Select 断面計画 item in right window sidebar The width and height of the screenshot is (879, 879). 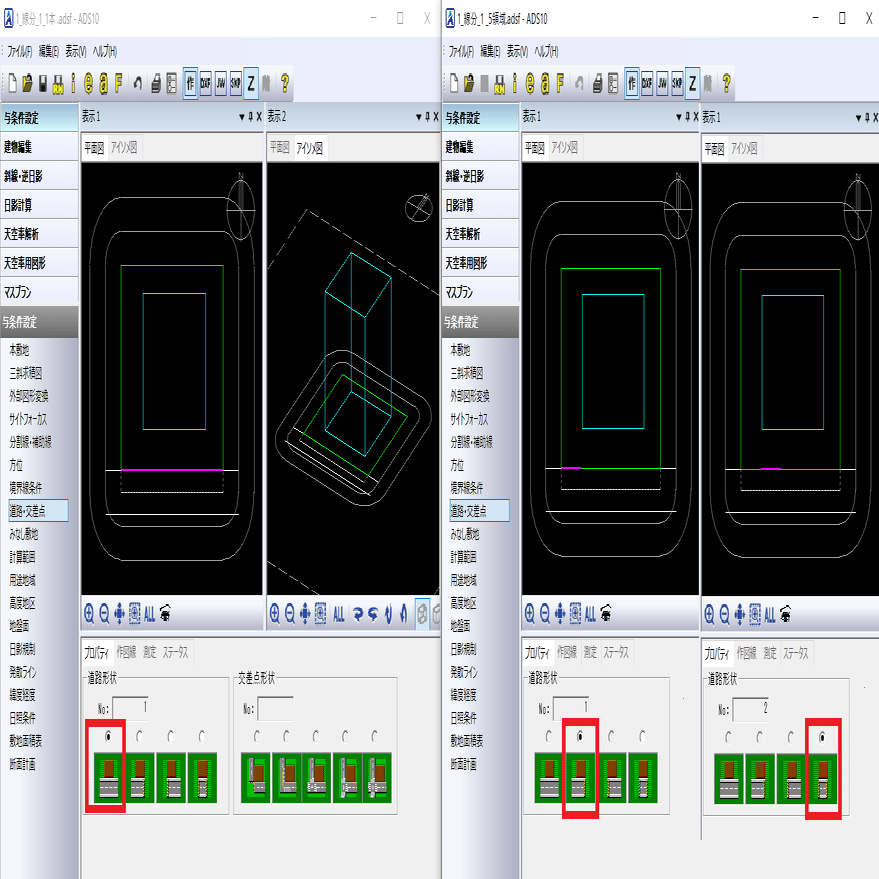[x=464, y=764]
